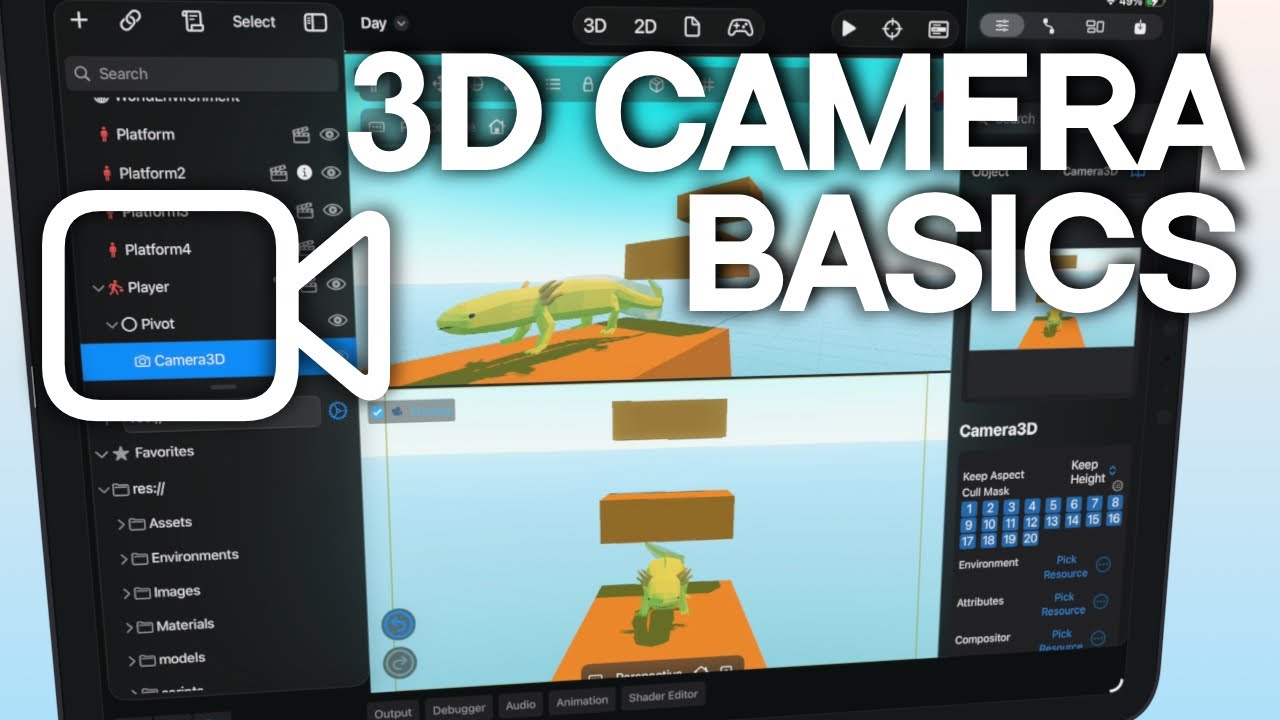Run the project with the play button

coord(849,28)
